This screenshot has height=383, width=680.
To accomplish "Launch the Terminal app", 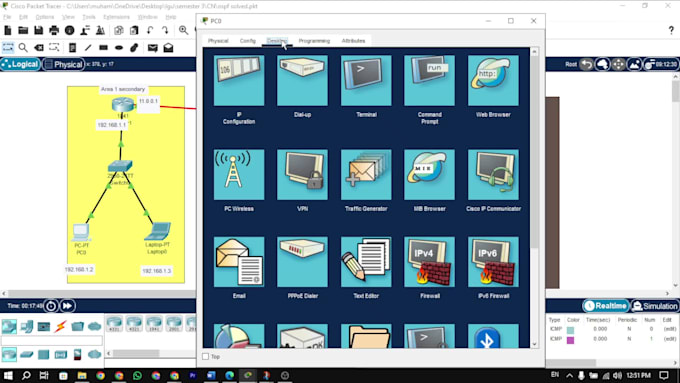I will [366, 81].
